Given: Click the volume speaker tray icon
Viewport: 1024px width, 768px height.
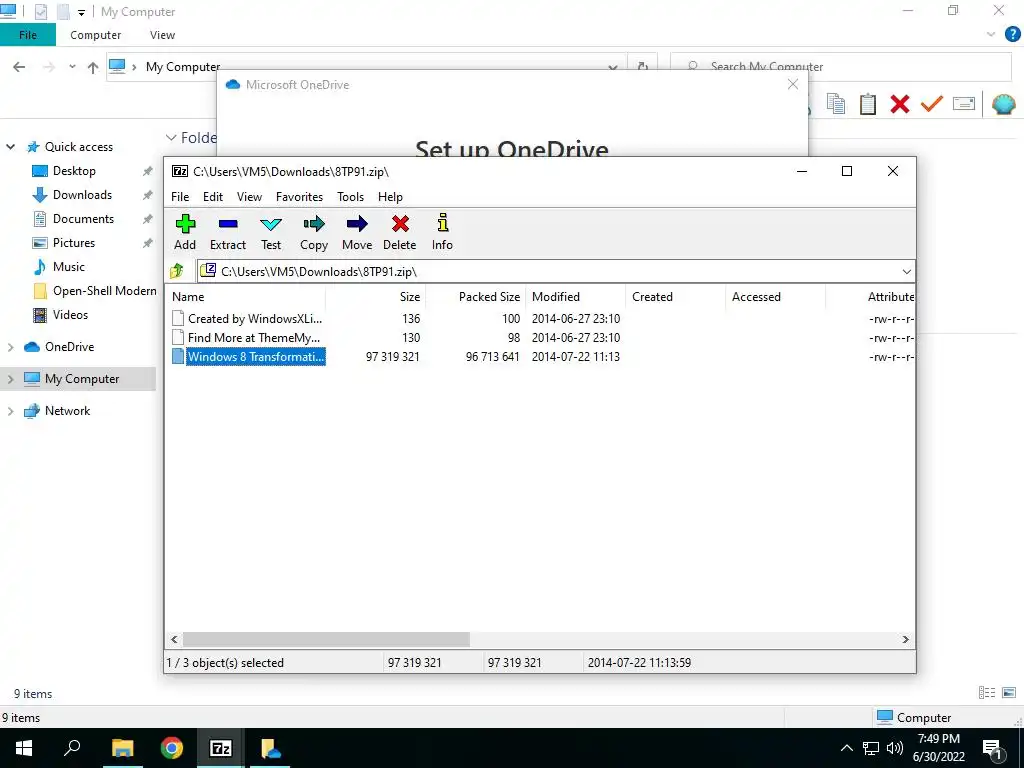Looking at the screenshot, I should tap(895, 748).
